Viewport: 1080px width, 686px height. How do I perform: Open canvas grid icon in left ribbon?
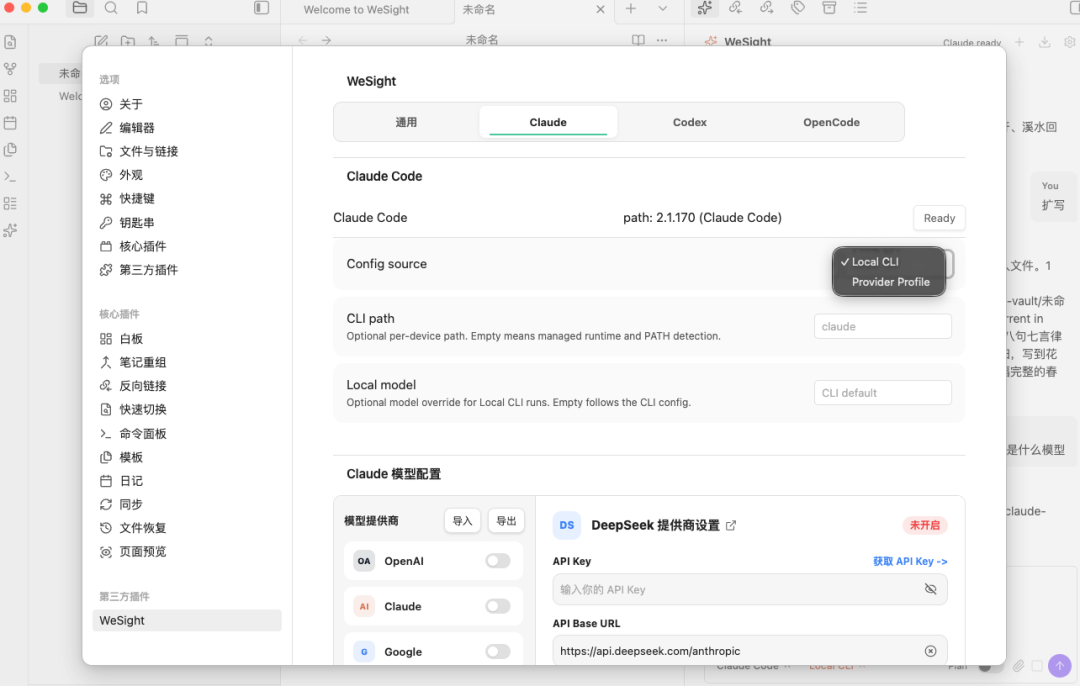[10, 96]
